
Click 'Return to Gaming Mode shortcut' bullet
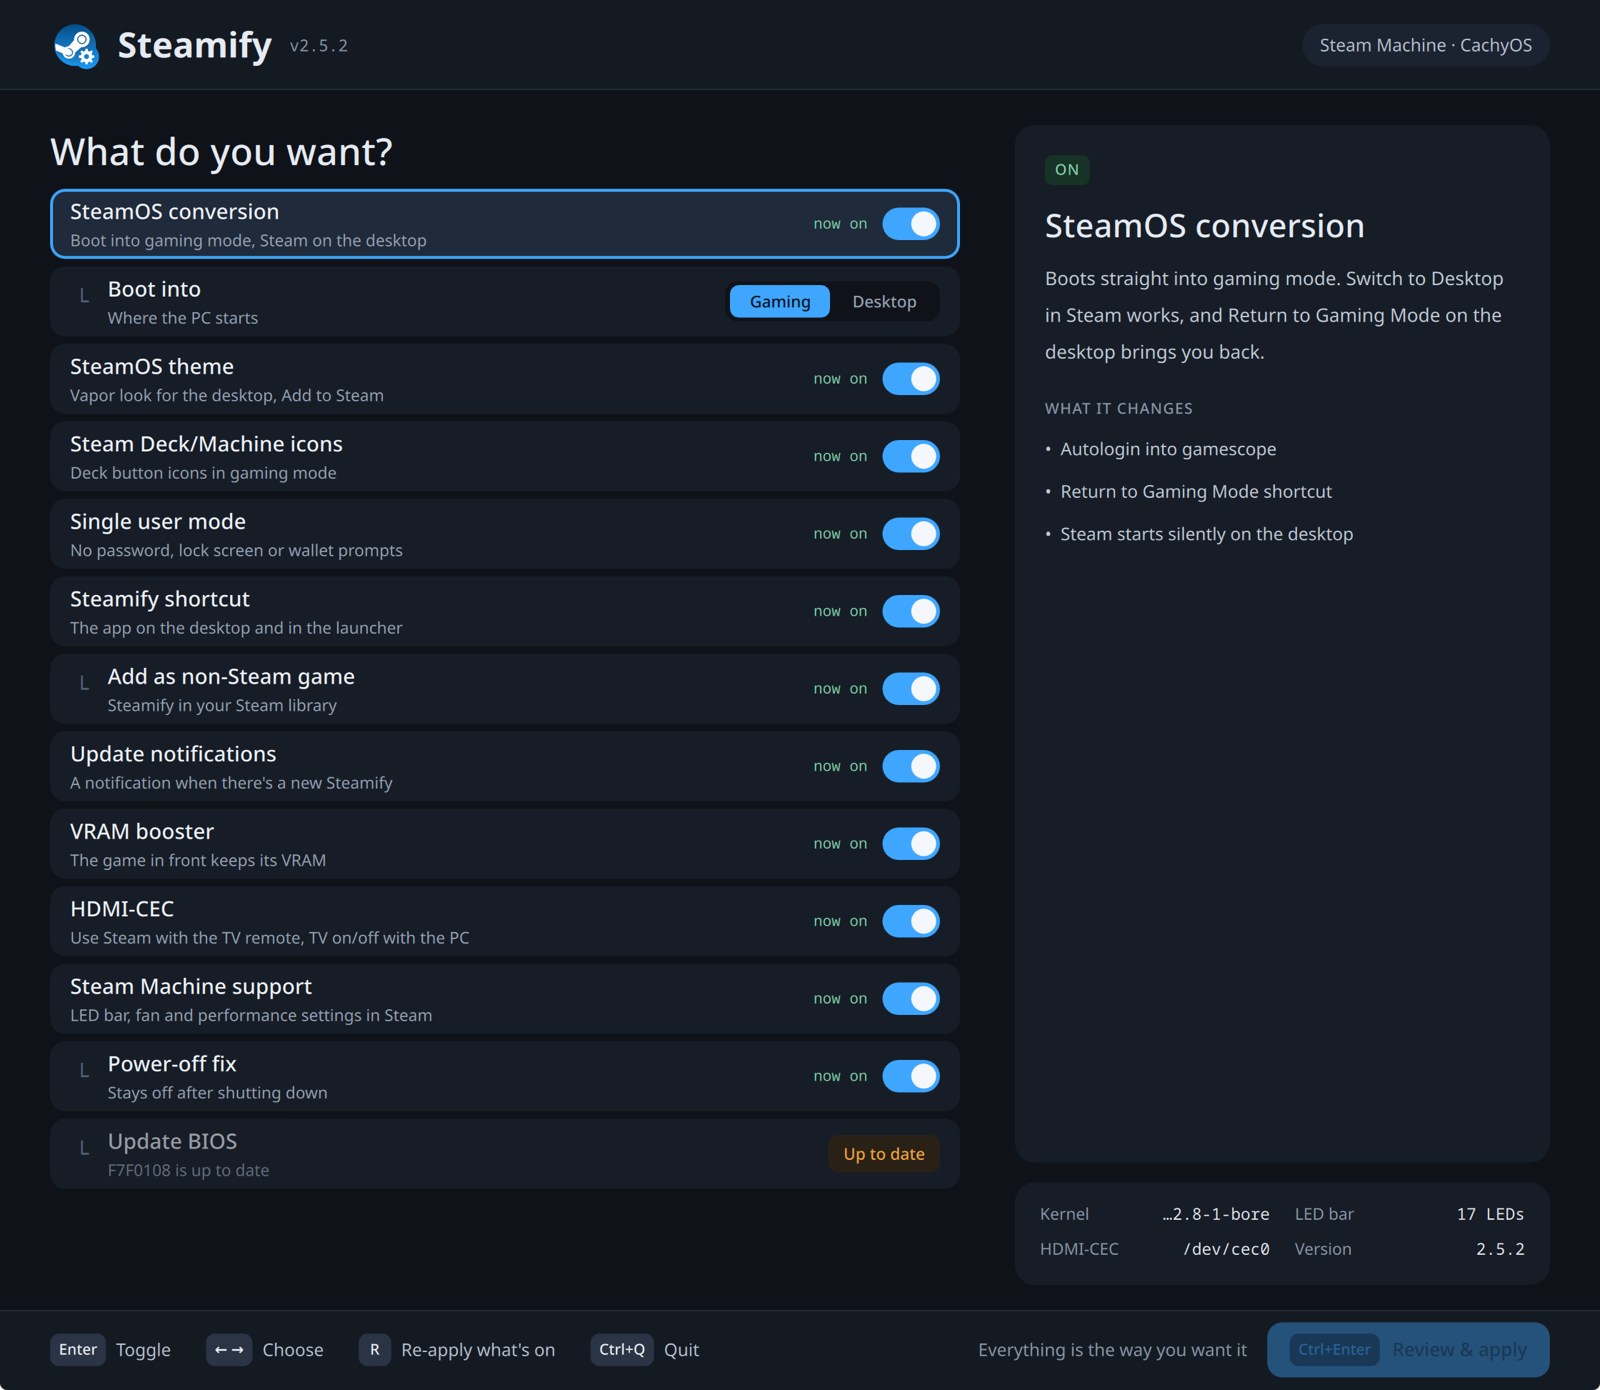coord(1196,492)
